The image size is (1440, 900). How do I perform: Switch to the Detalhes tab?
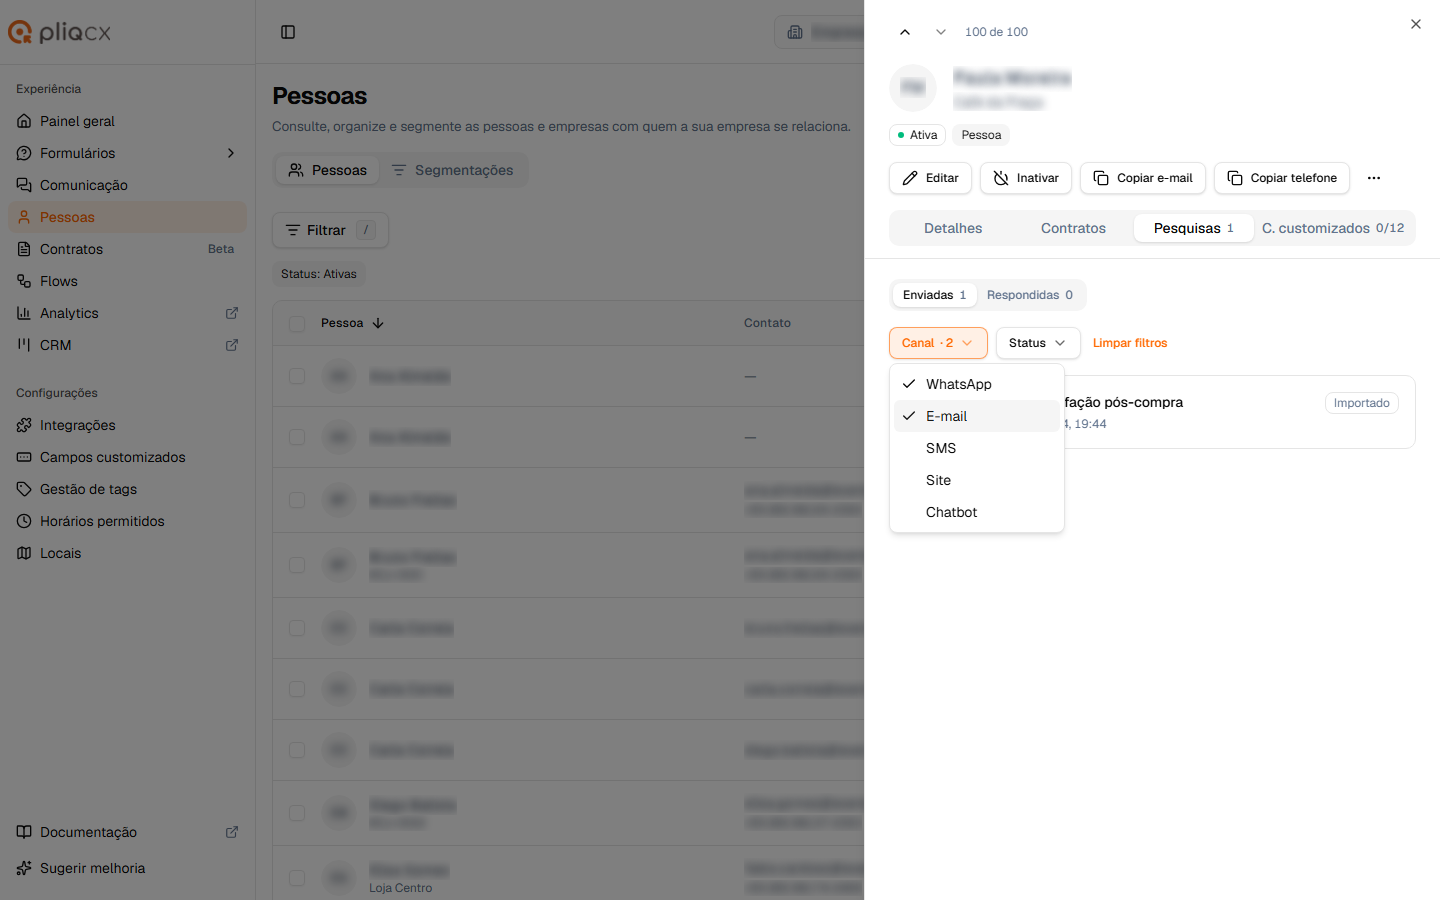[x=953, y=228]
